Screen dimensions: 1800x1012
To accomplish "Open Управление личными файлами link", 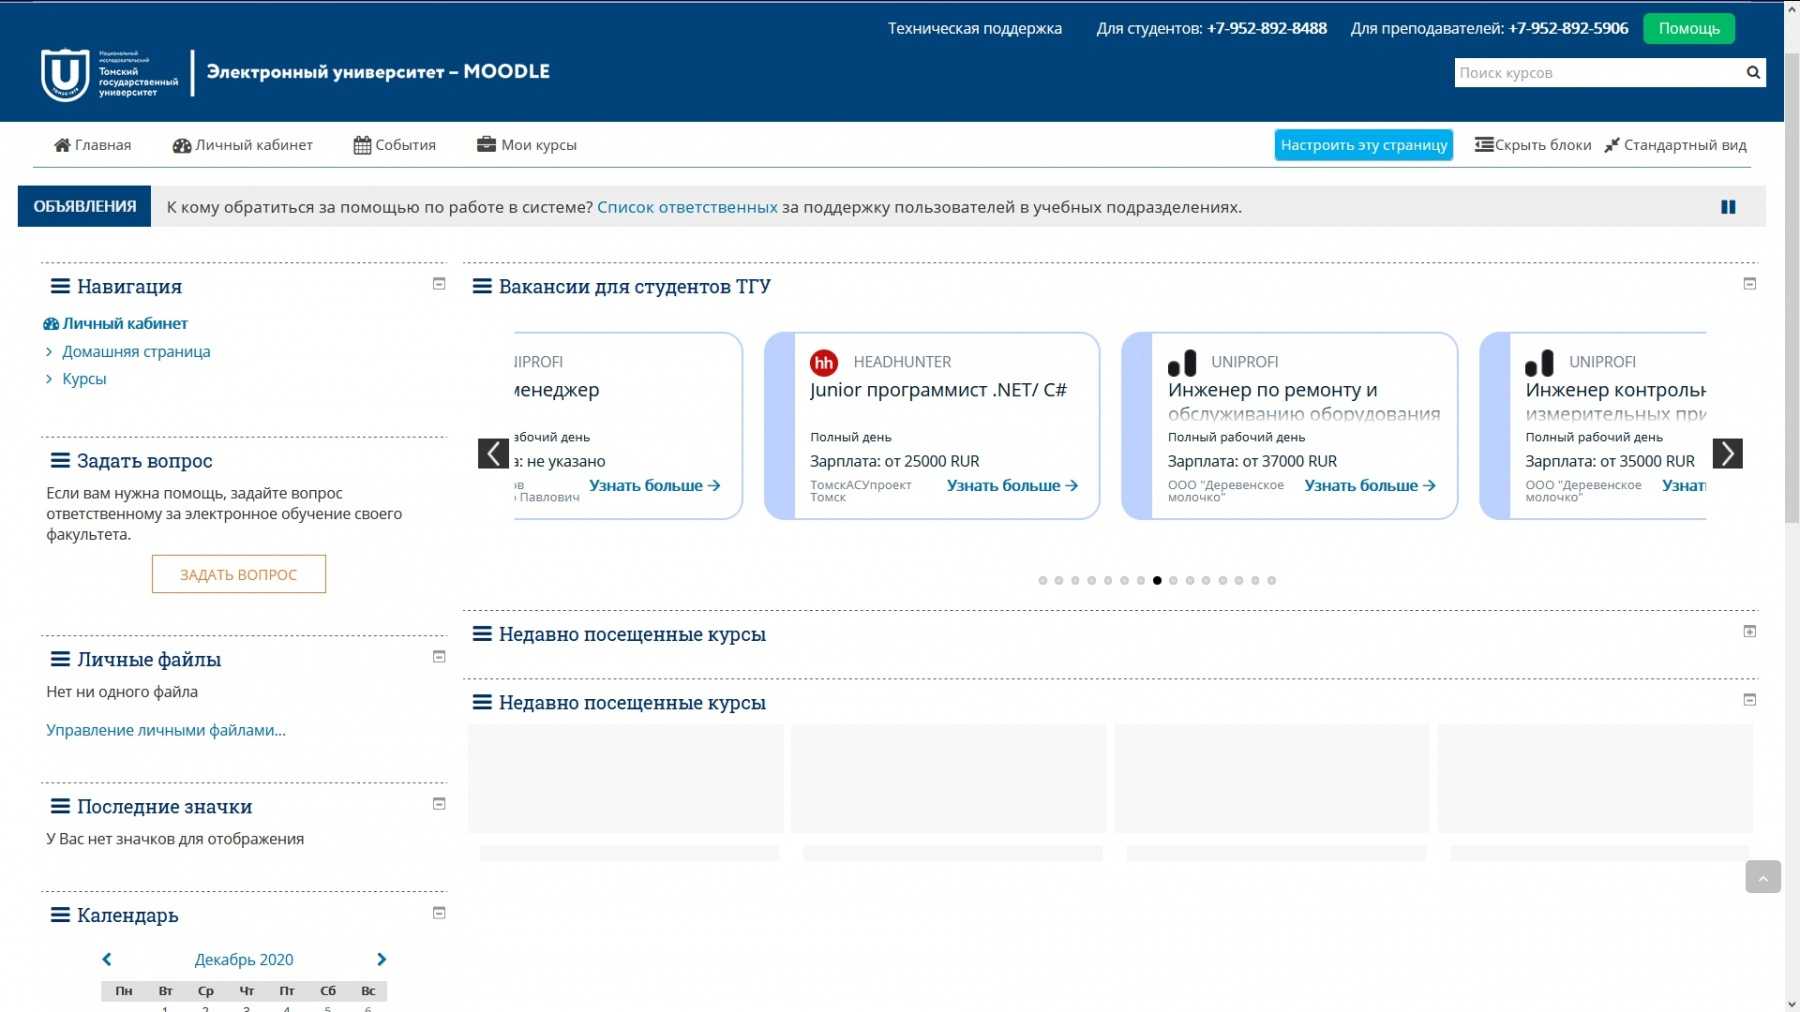I will 166,730.
